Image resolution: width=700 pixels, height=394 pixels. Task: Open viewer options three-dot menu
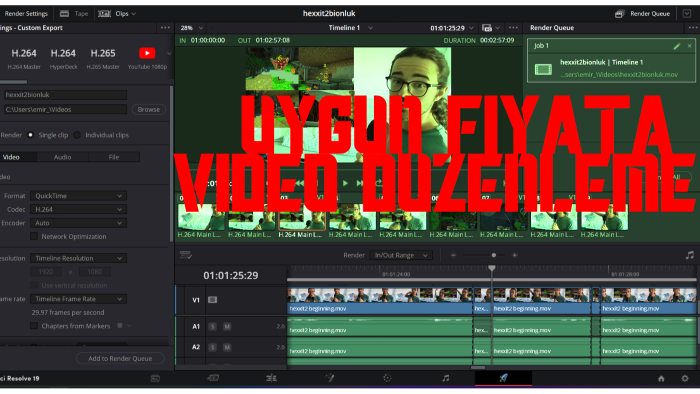point(513,28)
